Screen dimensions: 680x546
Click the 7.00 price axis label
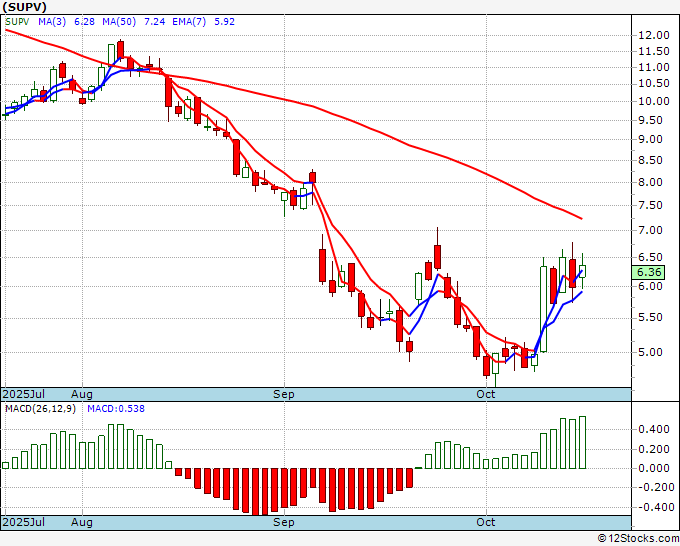pyautogui.click(x=651, y=230)
